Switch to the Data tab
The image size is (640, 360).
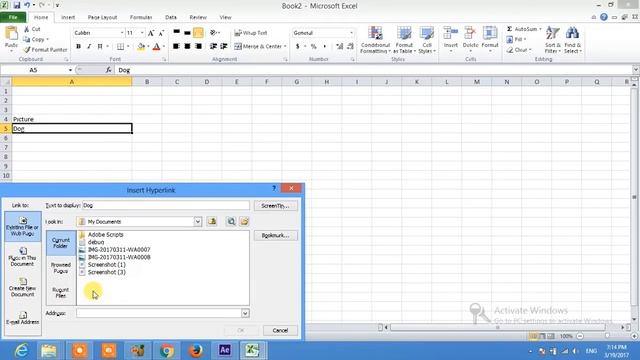coord(171,17)
